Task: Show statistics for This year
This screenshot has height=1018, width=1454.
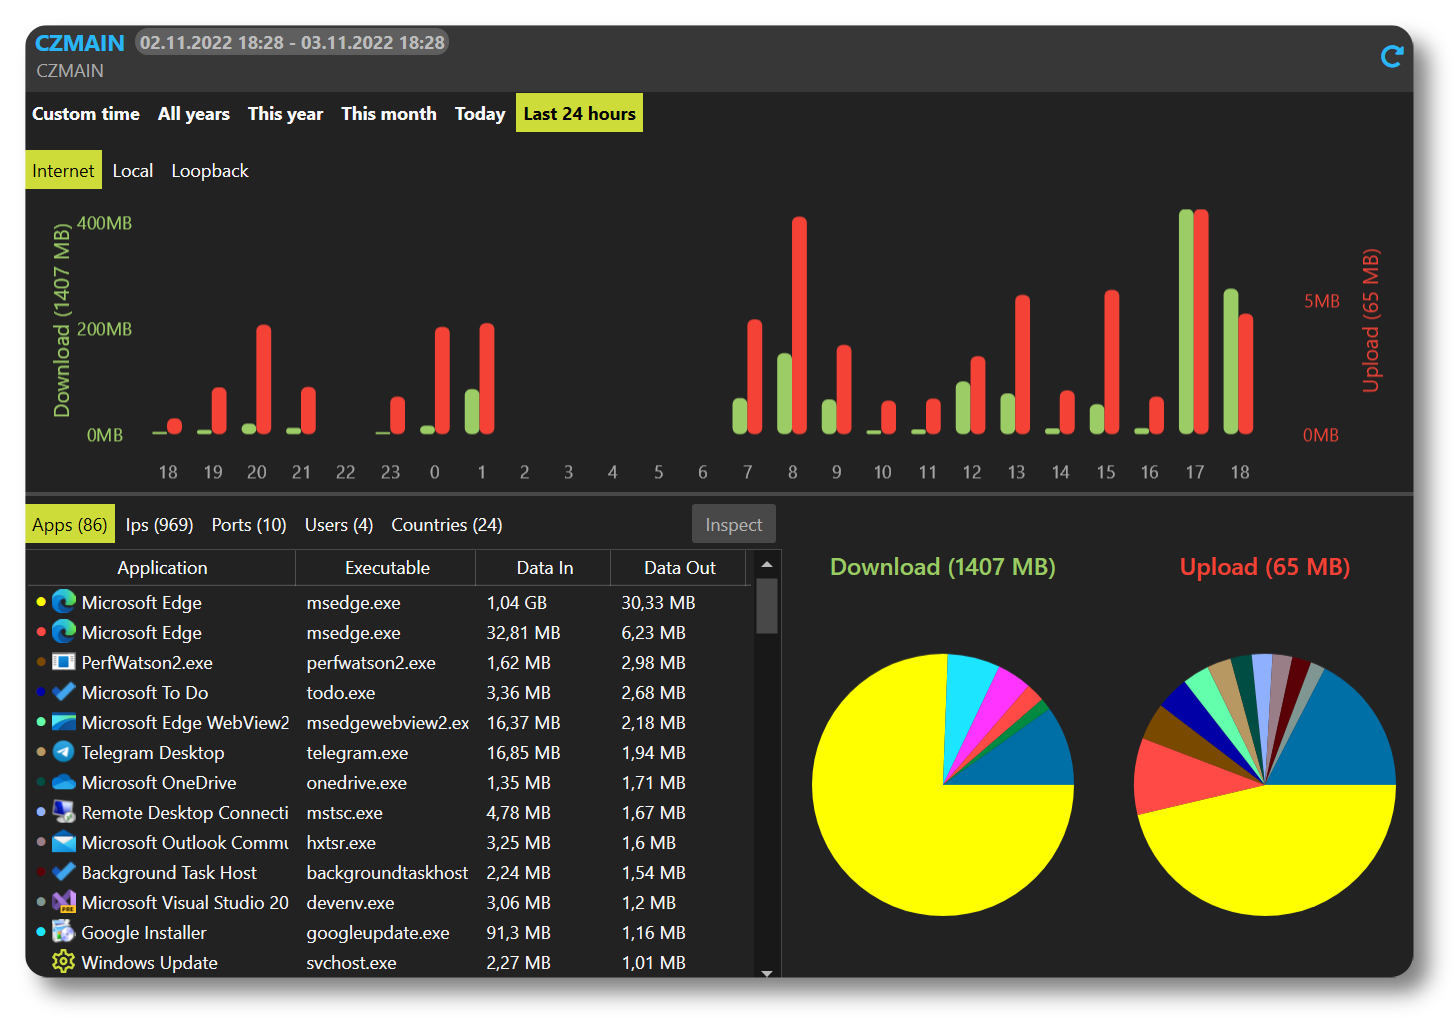Action: (x=285, y=113)
